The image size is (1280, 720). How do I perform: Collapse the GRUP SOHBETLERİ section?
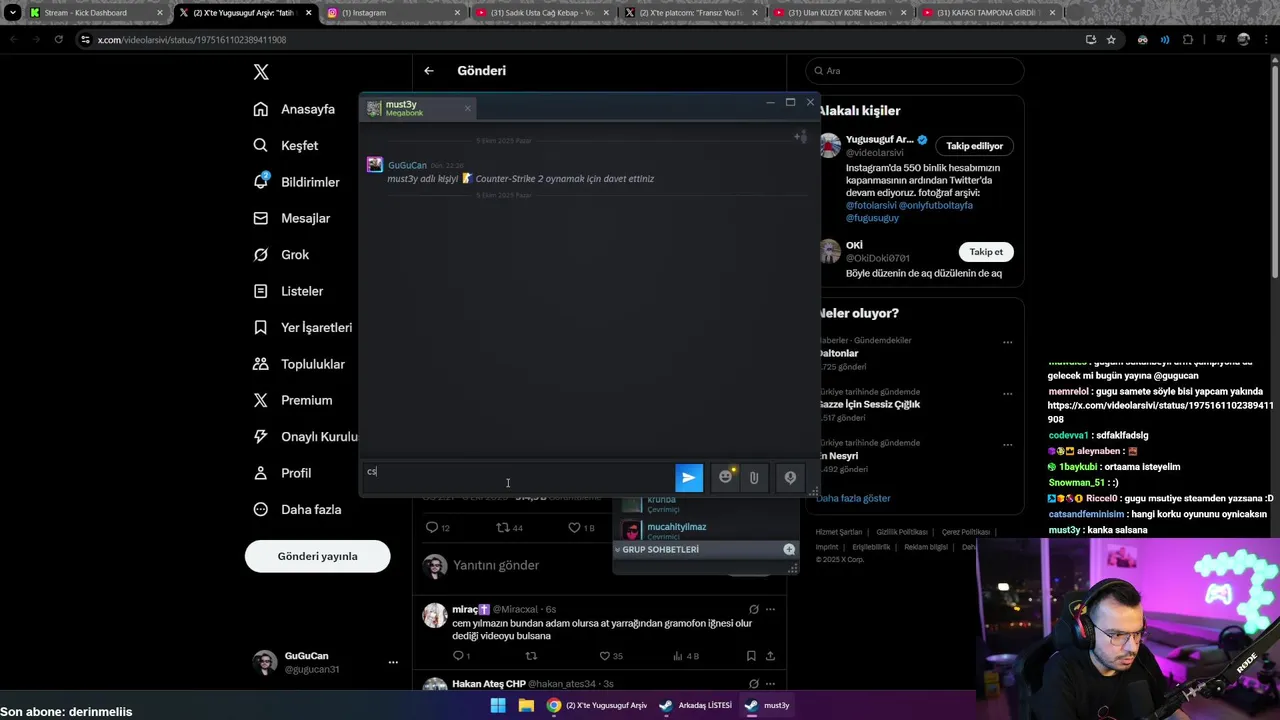618,549
